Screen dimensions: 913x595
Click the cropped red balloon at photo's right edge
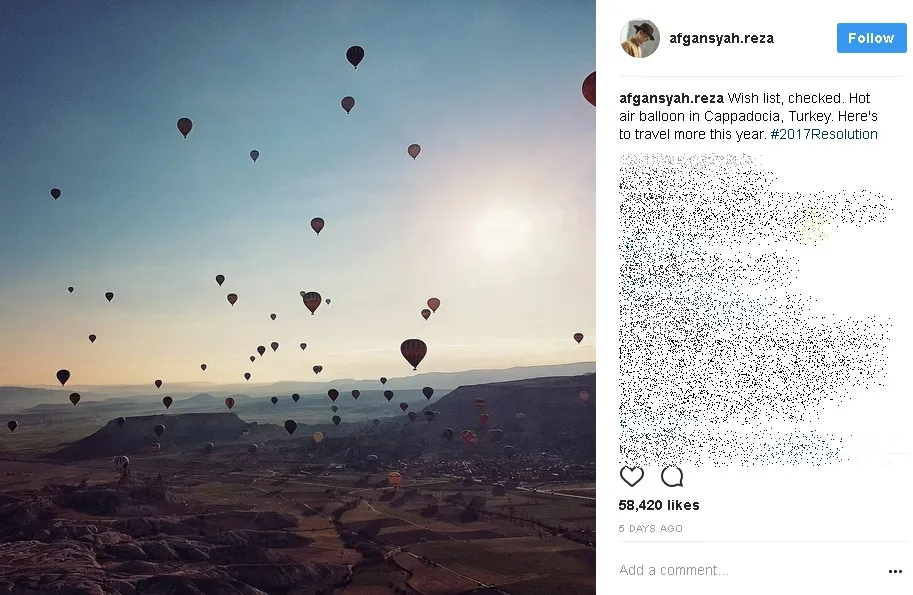click(589, 89)
